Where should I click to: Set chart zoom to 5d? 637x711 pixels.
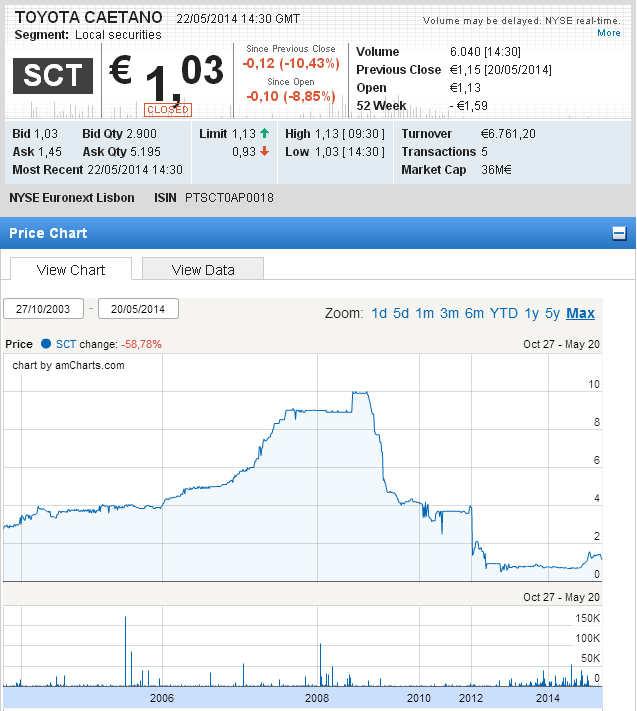(x=401, y=313)
